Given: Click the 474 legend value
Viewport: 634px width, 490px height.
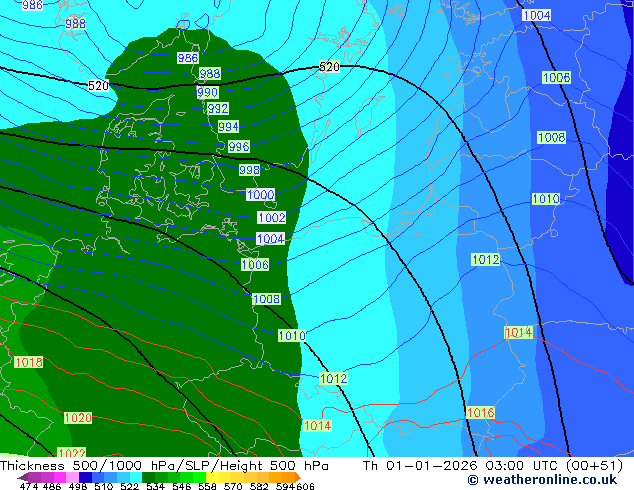Looking at the screenshot, I should click(x=29, y=486).
